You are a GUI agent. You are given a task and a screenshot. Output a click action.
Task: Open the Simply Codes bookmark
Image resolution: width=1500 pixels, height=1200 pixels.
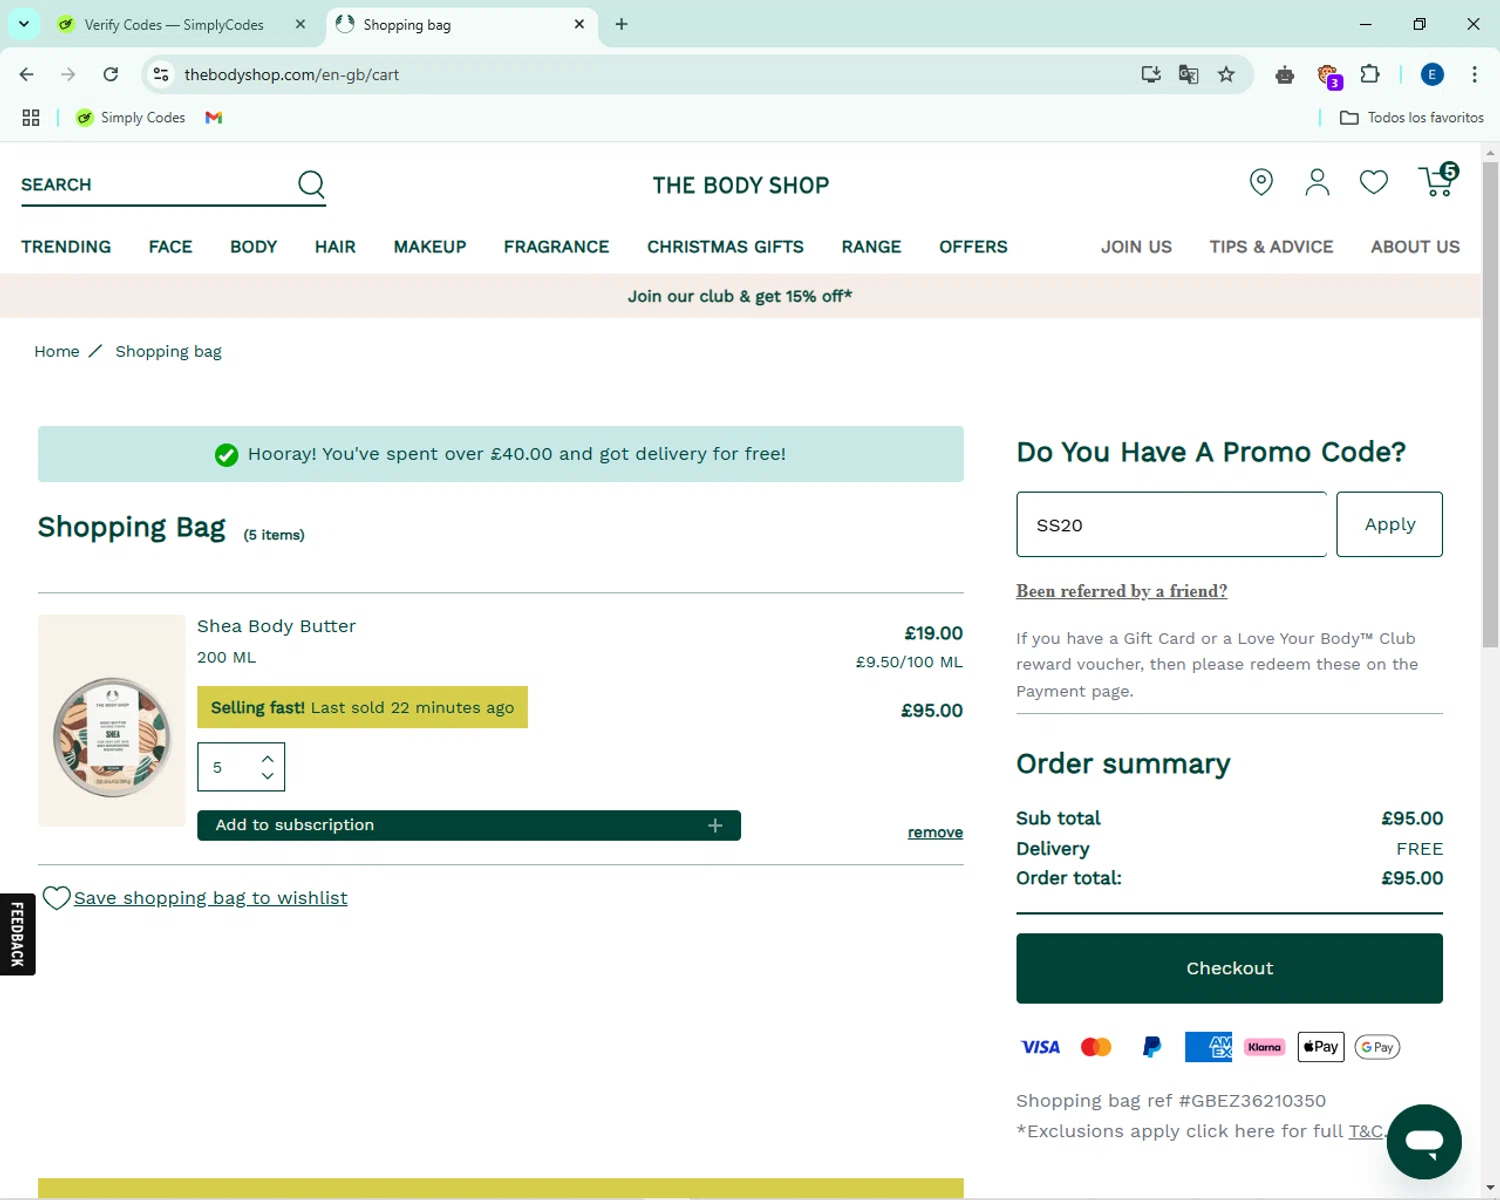(x=131, y=117)
